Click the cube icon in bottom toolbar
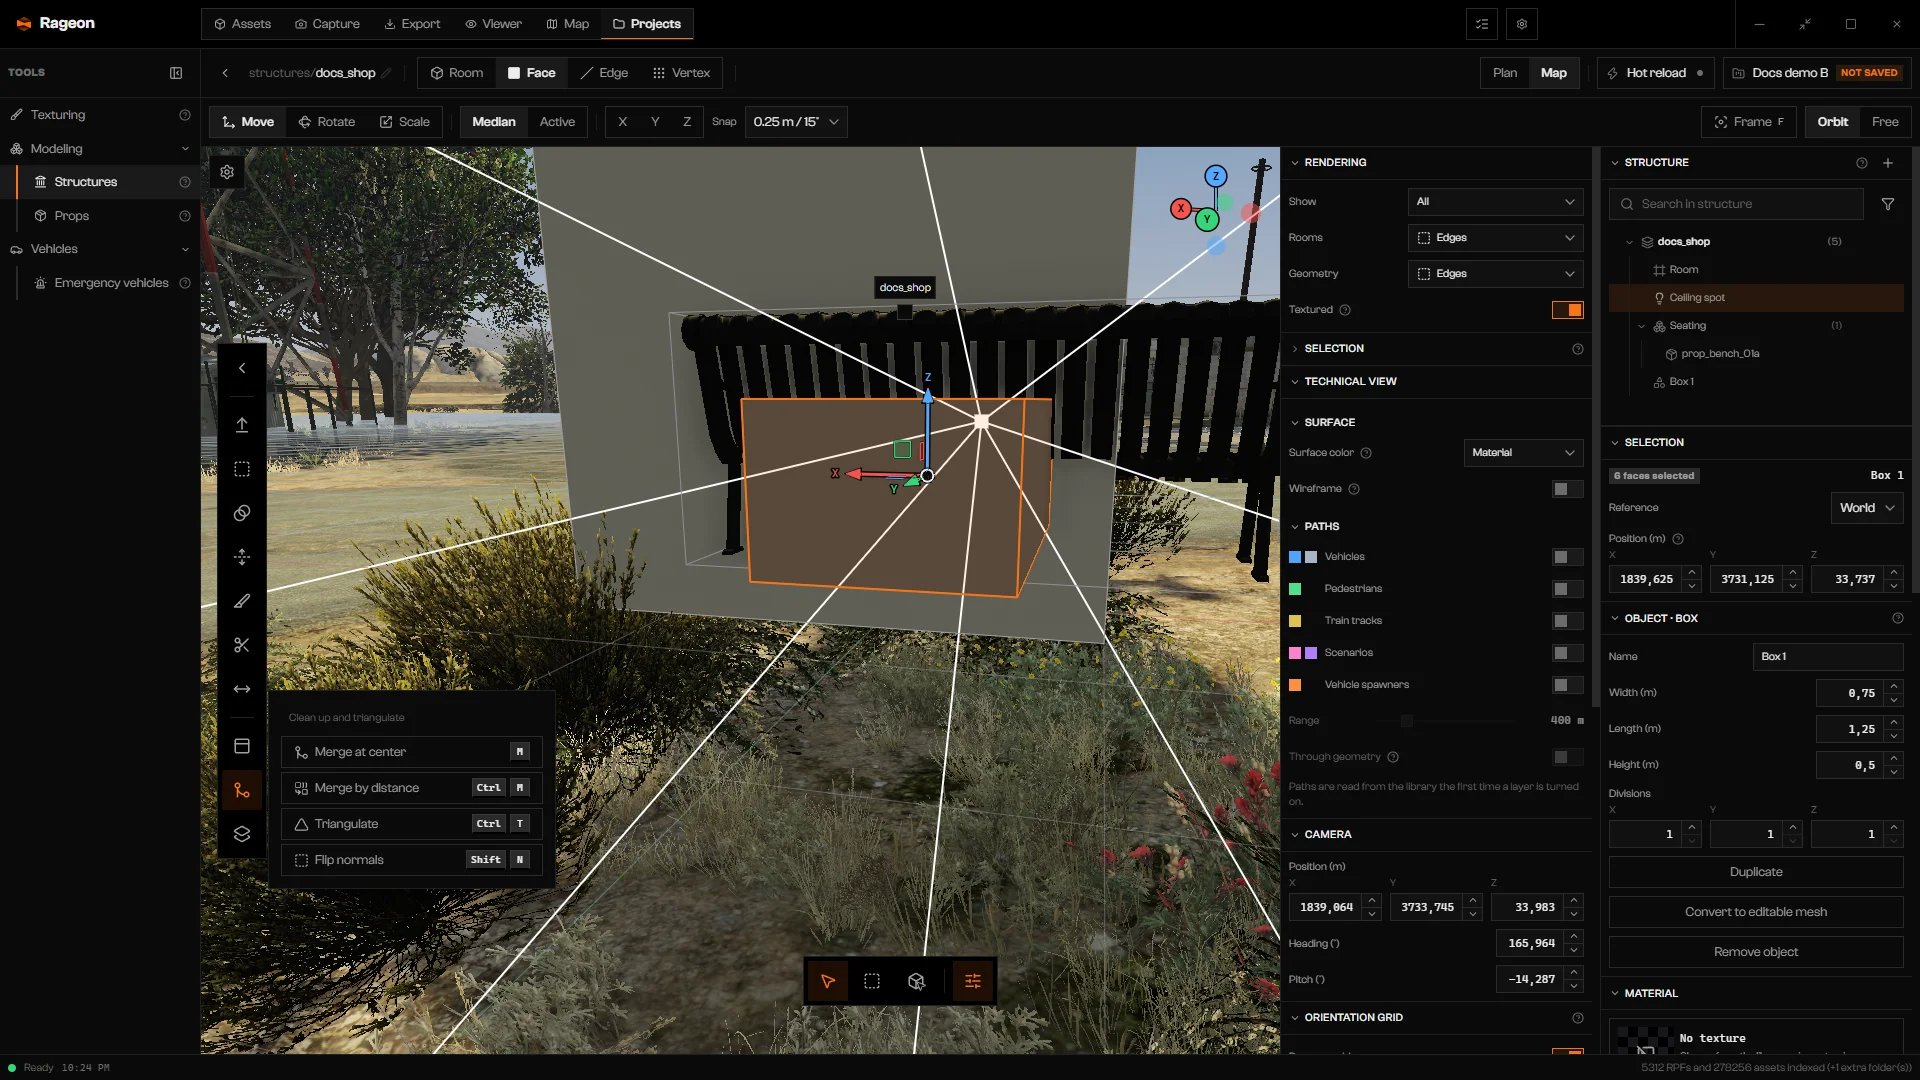 click(916, 981)
